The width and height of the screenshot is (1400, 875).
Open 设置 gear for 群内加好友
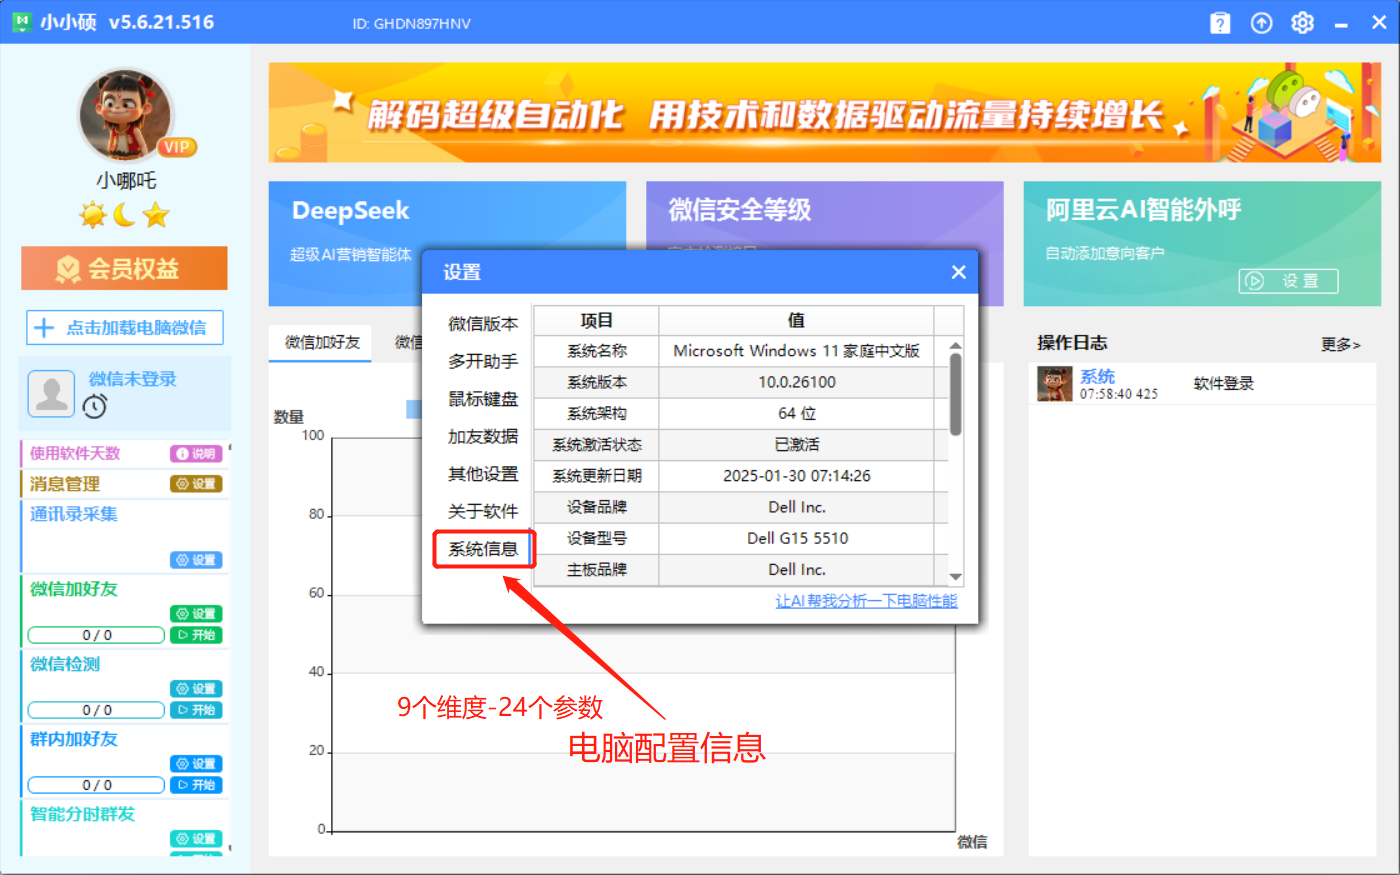click(x=196, y=764)
